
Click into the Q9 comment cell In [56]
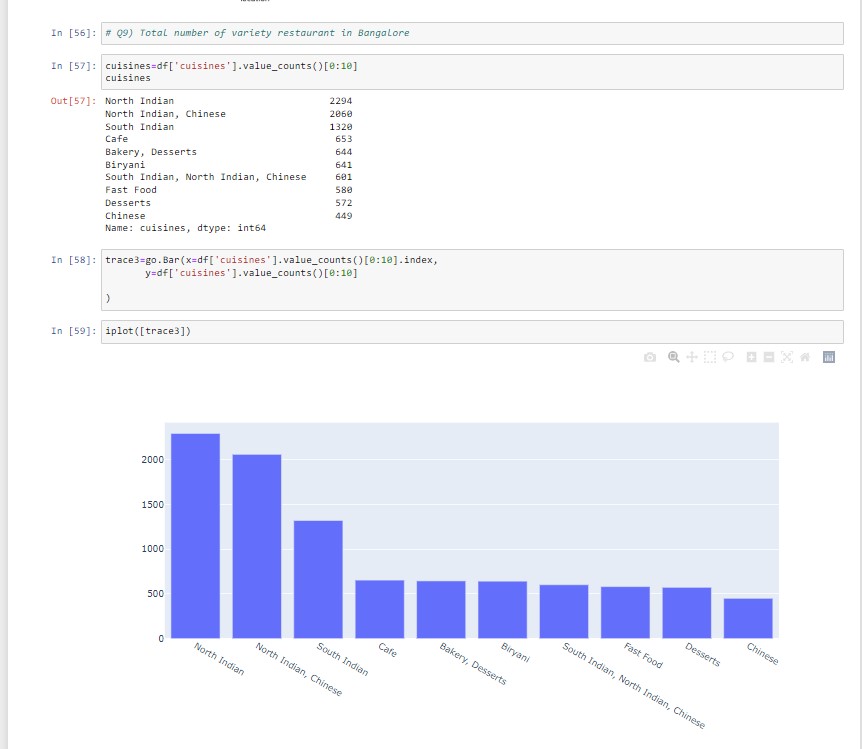point(472,34)
